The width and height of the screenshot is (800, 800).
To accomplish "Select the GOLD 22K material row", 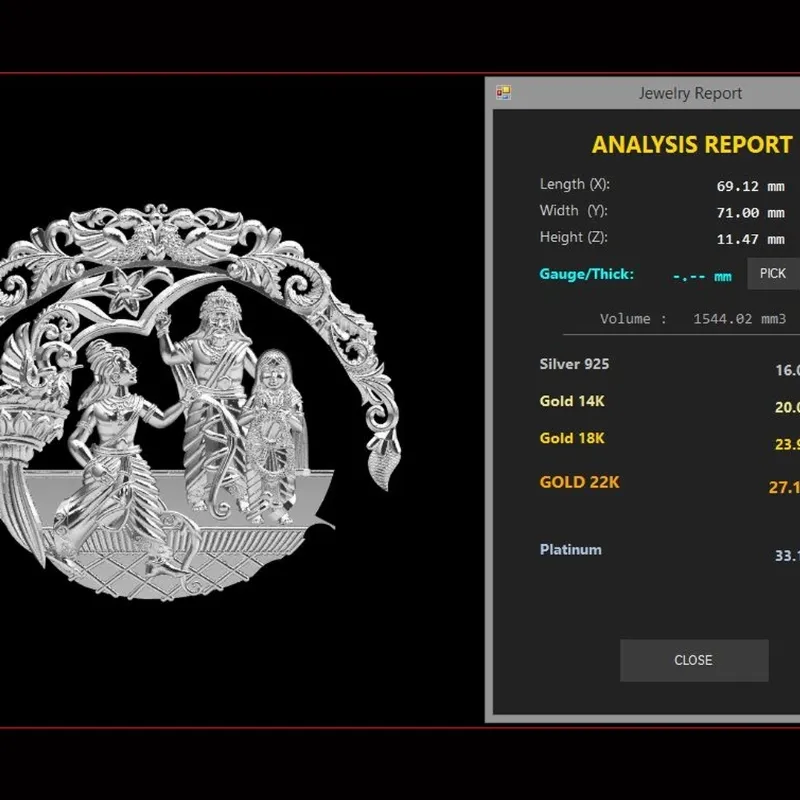I will pos(669,484).
